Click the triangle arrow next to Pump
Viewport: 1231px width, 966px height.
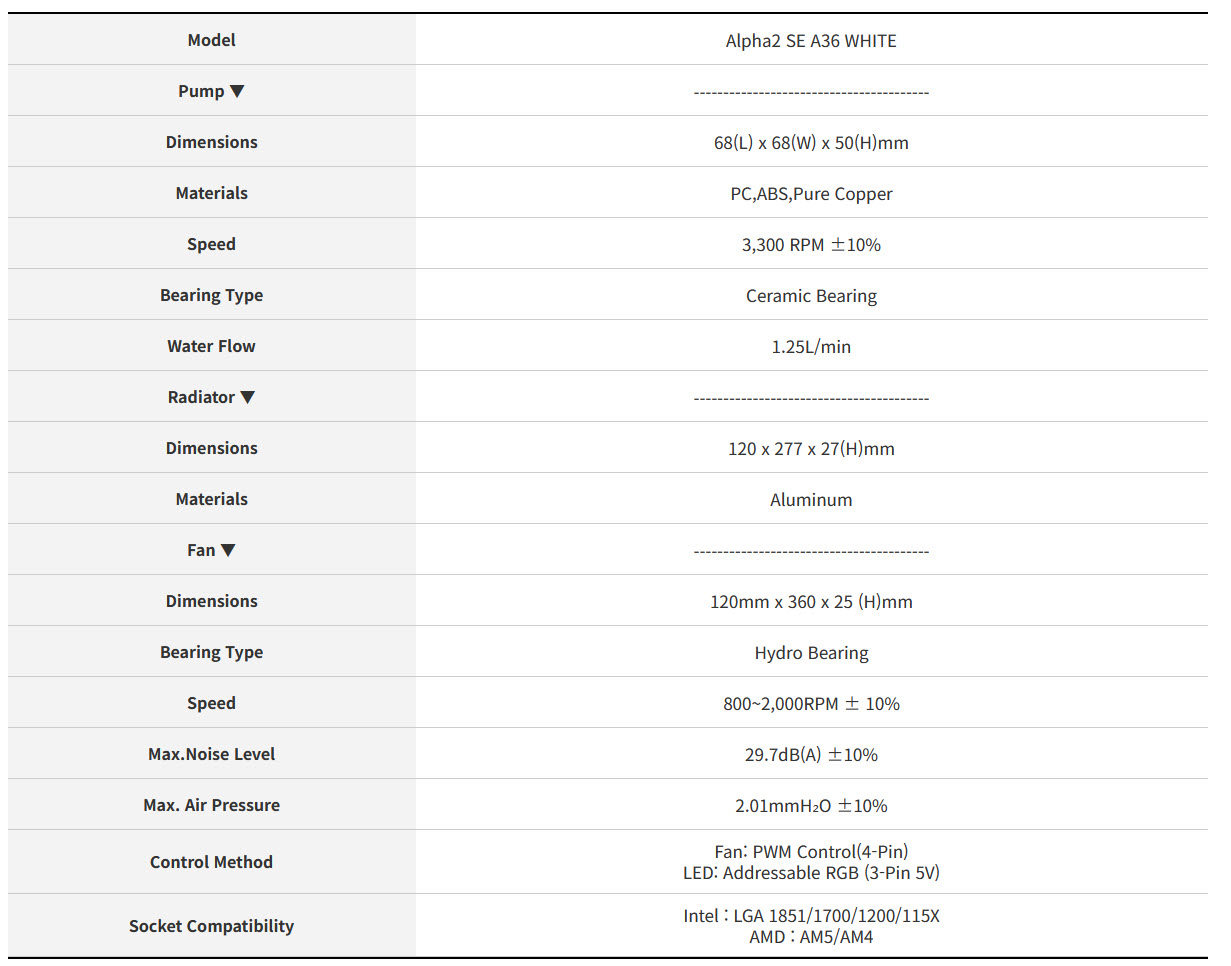(237, 91)
